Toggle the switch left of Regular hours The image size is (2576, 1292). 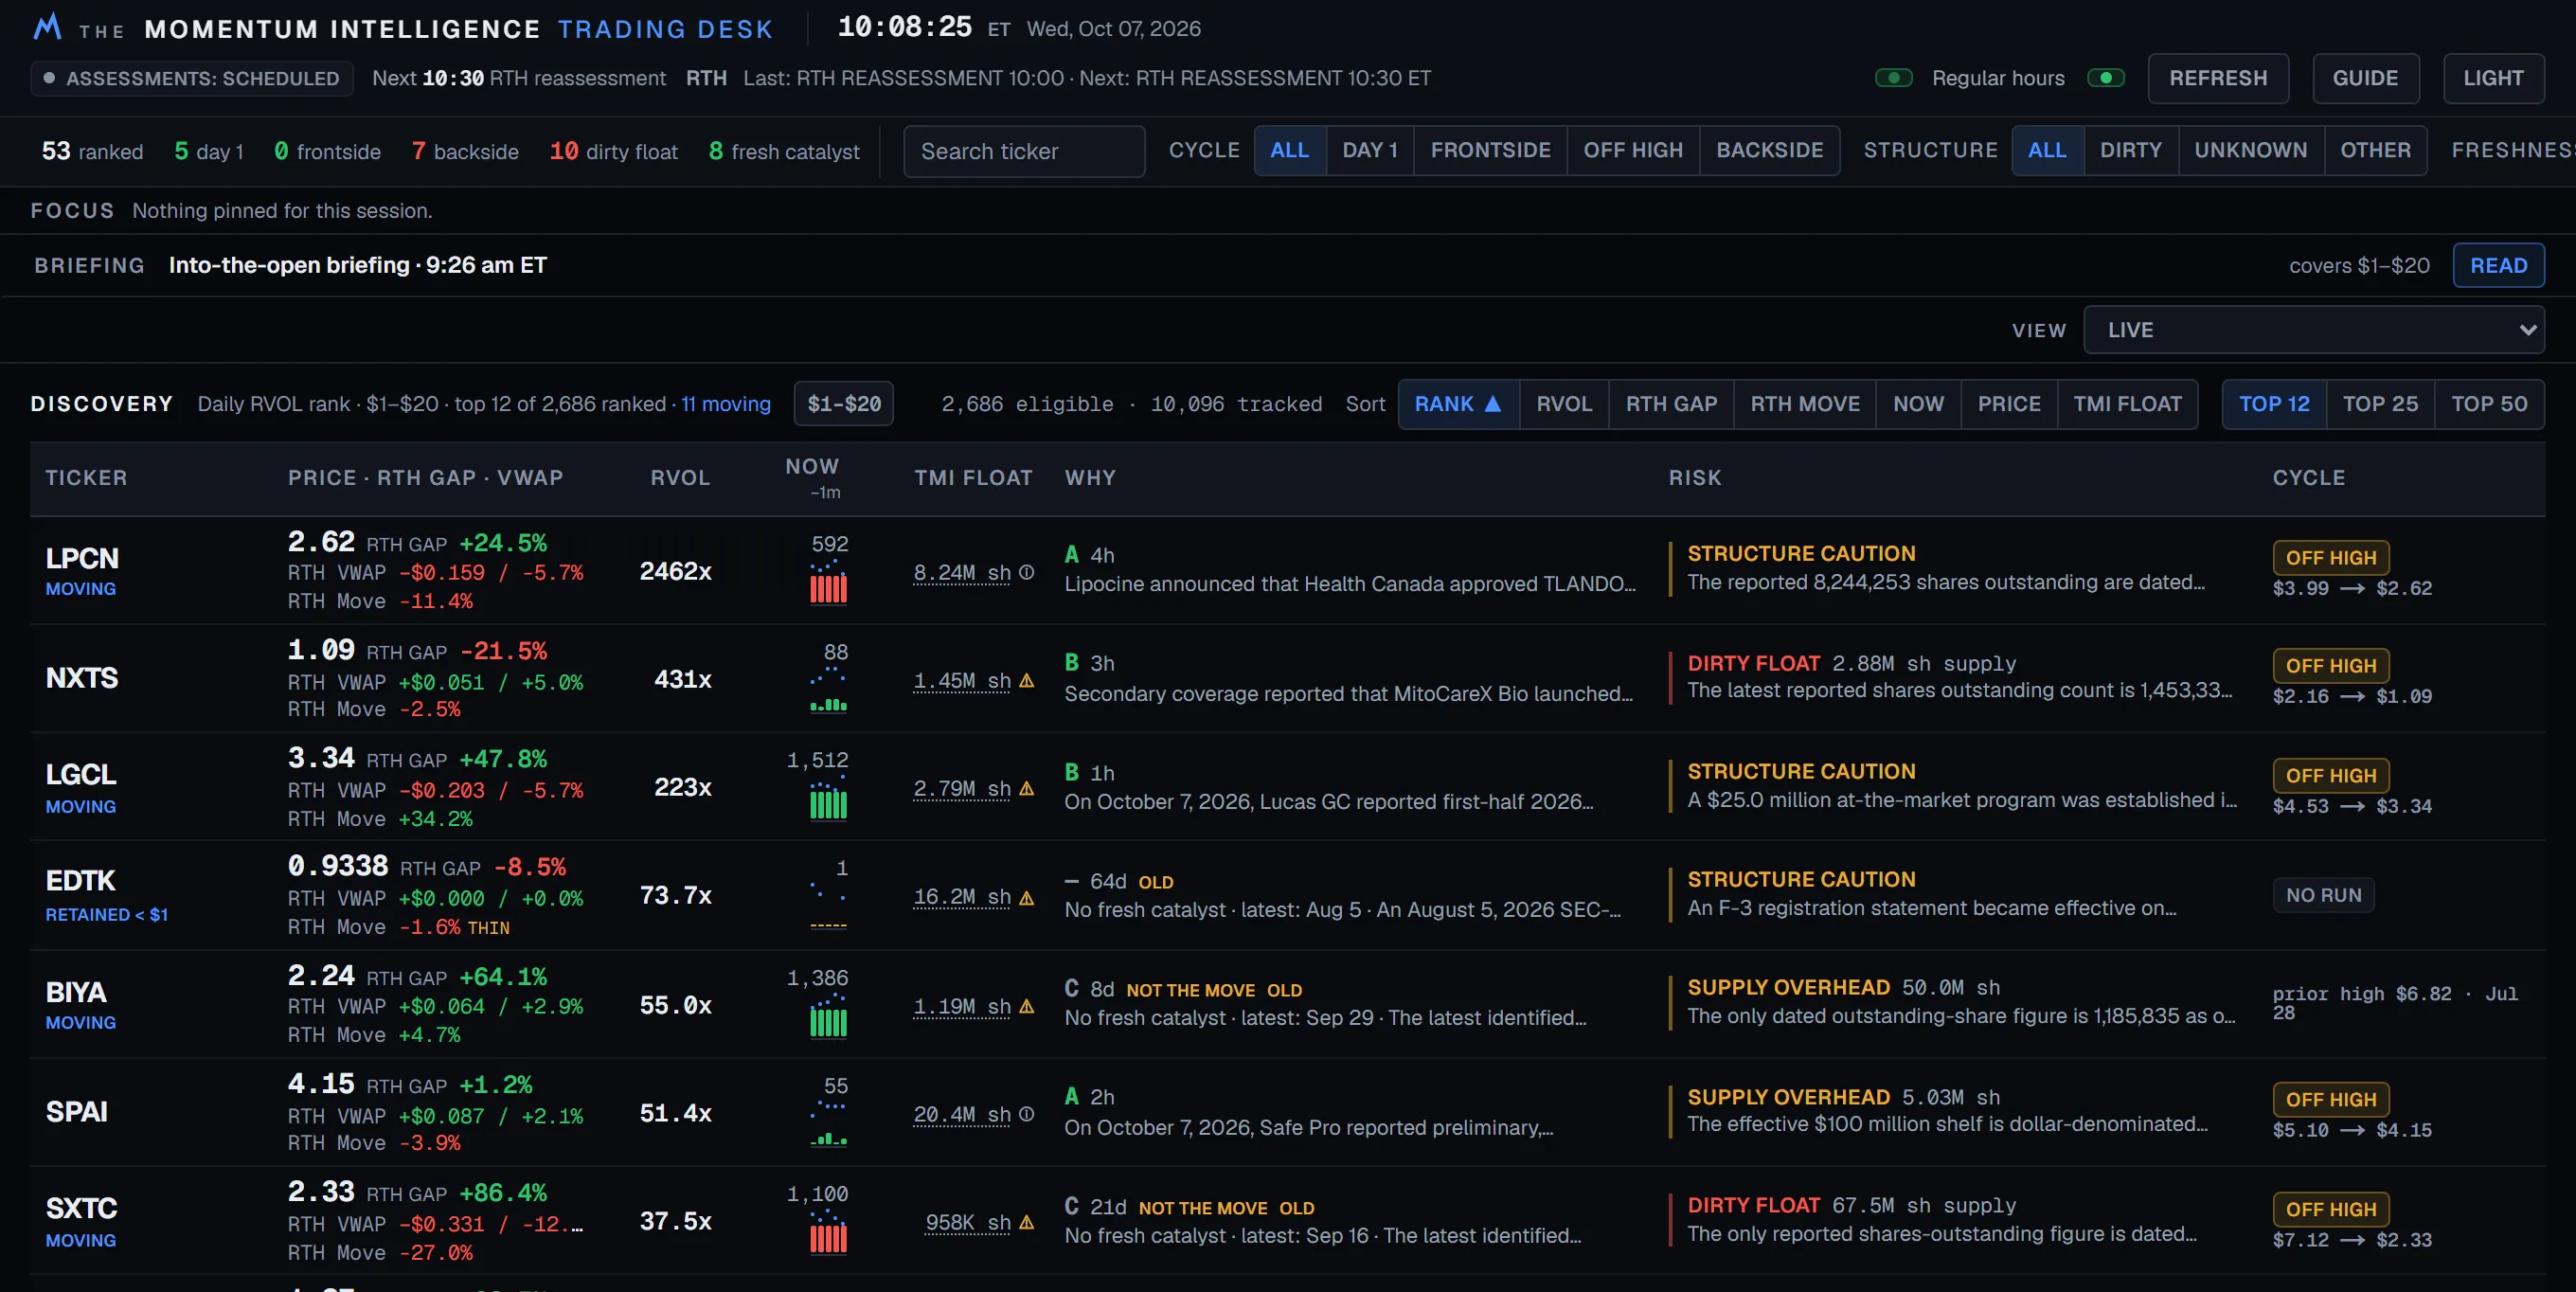coord(1894,78)
